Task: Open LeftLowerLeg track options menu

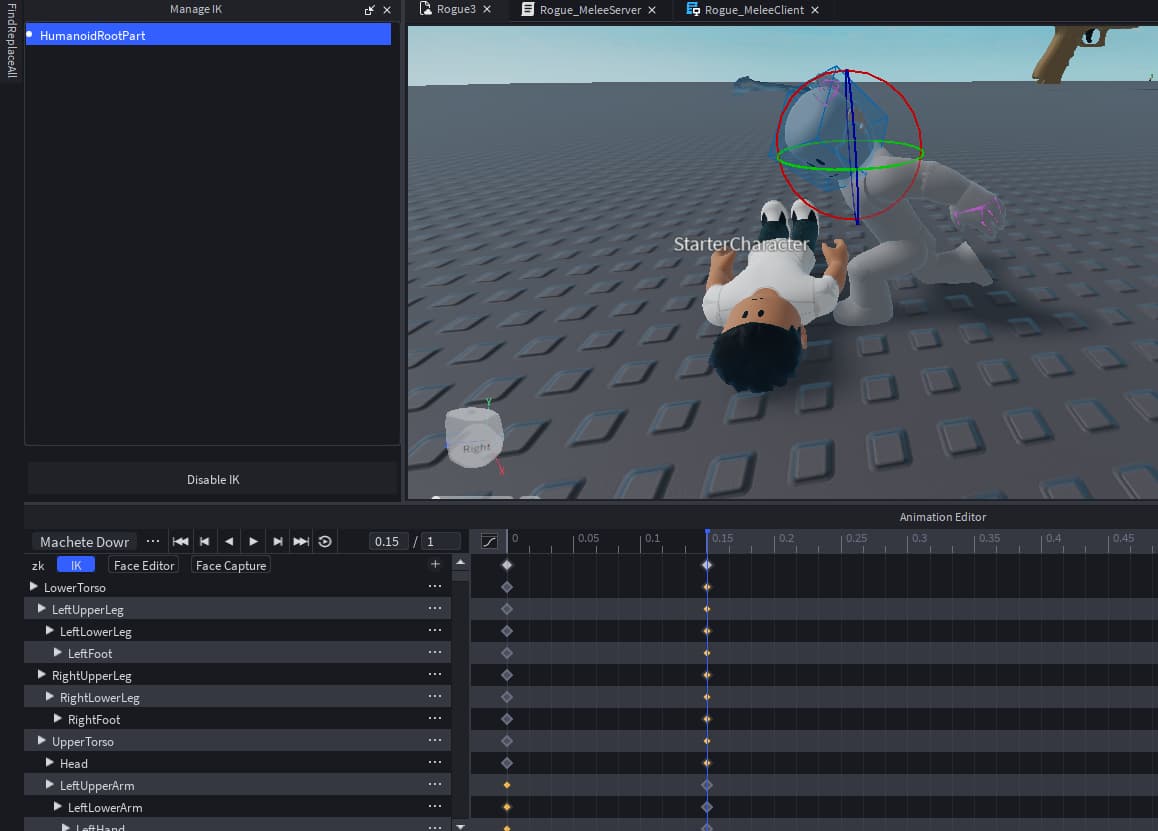Action: (x=435, y=630)
